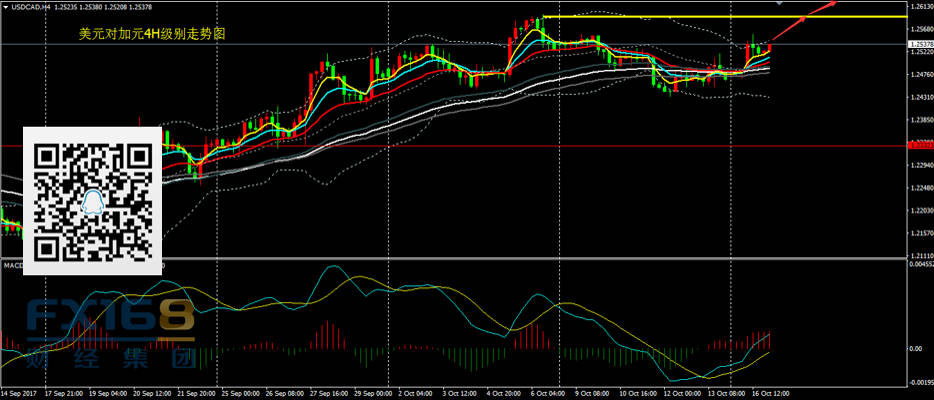Click the 29 Sep 00:00 time label
The width and height of the screenshot is (934, 400).
pyautogui.click(x=371, y=394)
